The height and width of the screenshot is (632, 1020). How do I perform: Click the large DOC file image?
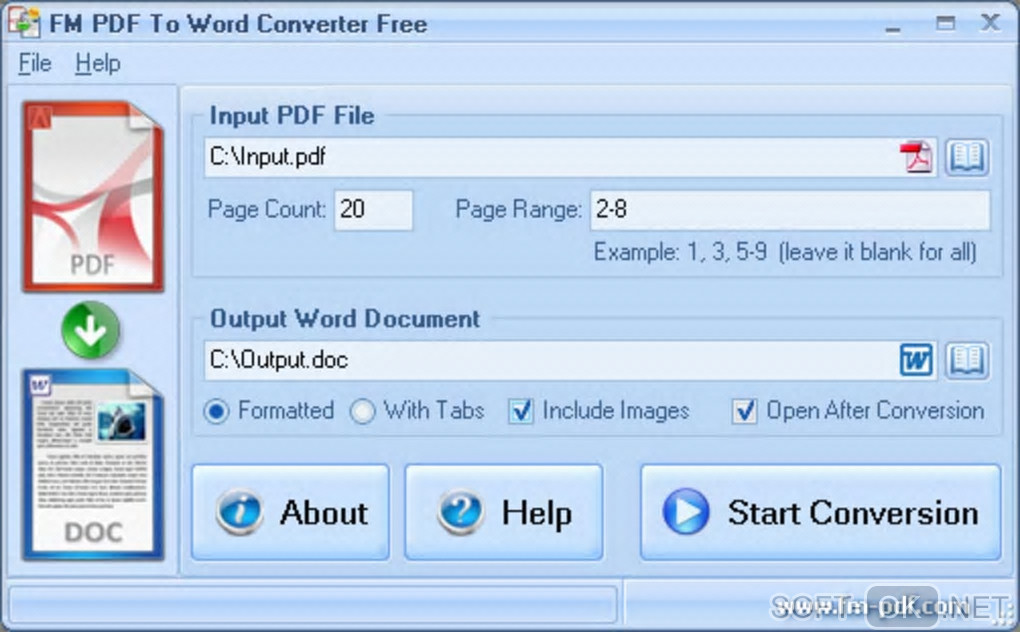(93, 464)
